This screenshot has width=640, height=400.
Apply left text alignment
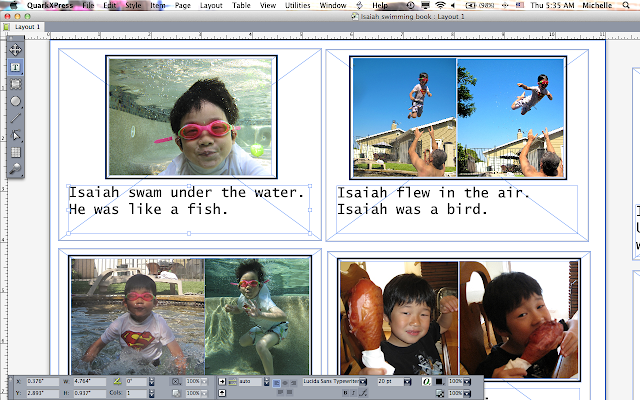(x=276, y=383)
